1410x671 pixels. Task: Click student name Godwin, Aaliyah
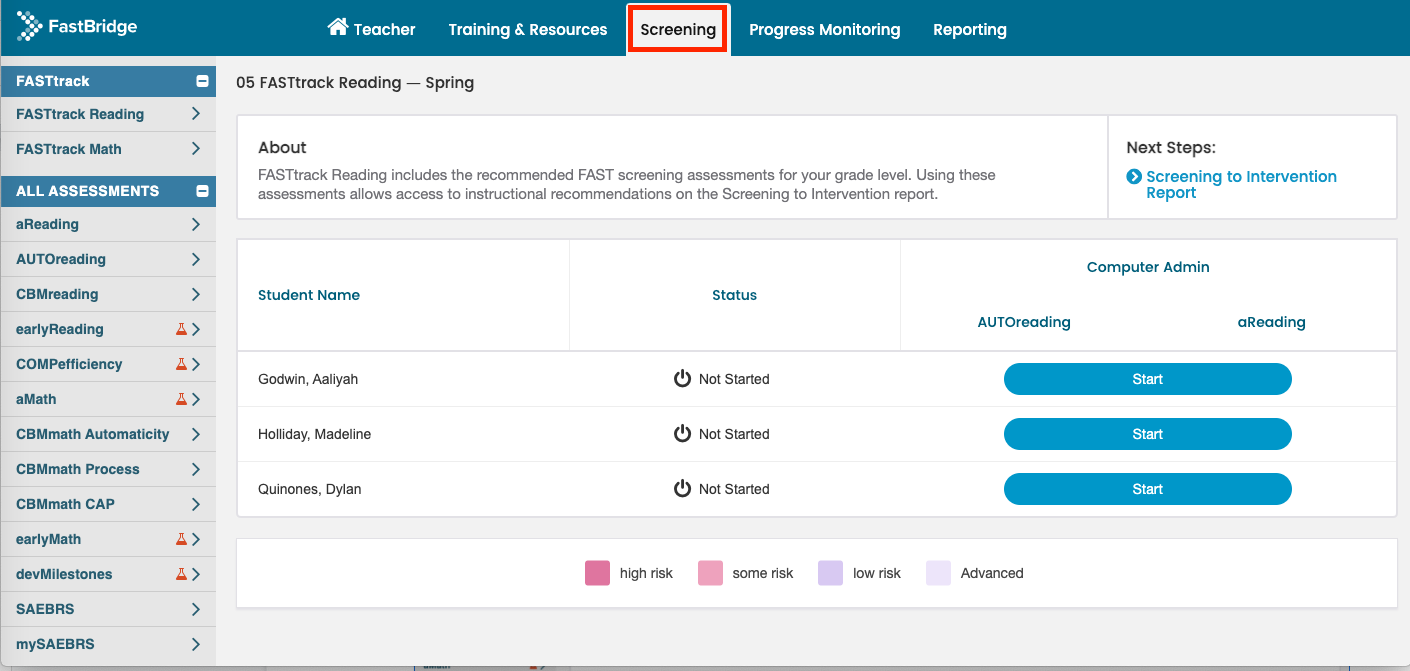308,379
